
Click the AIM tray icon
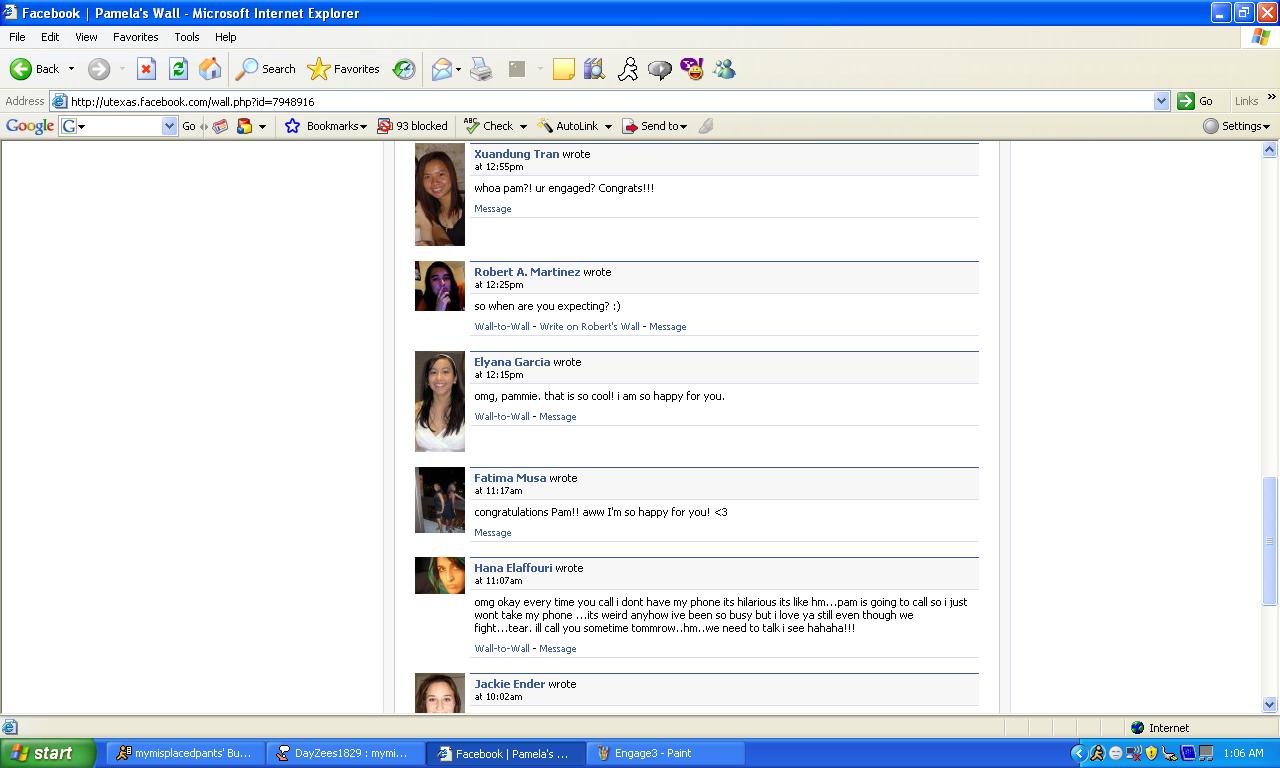click(1097, 753)
